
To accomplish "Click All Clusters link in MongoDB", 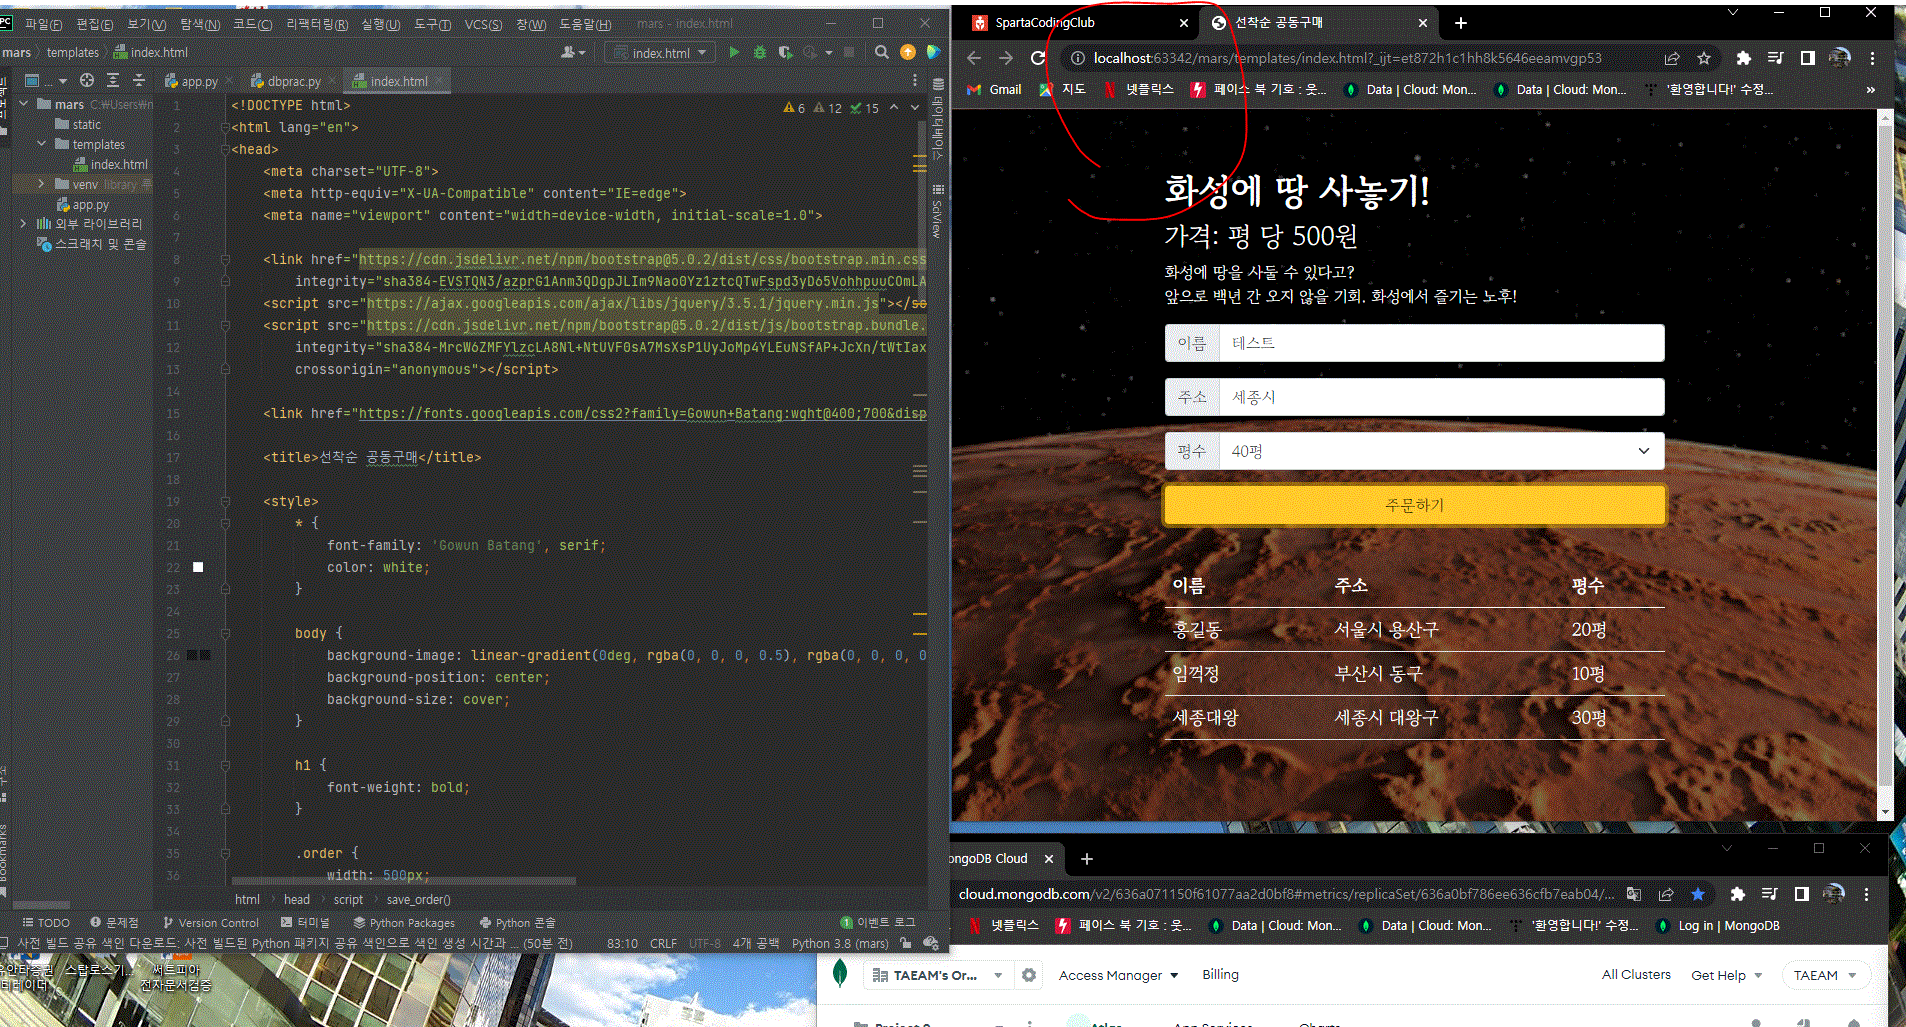I will 1636,974.
